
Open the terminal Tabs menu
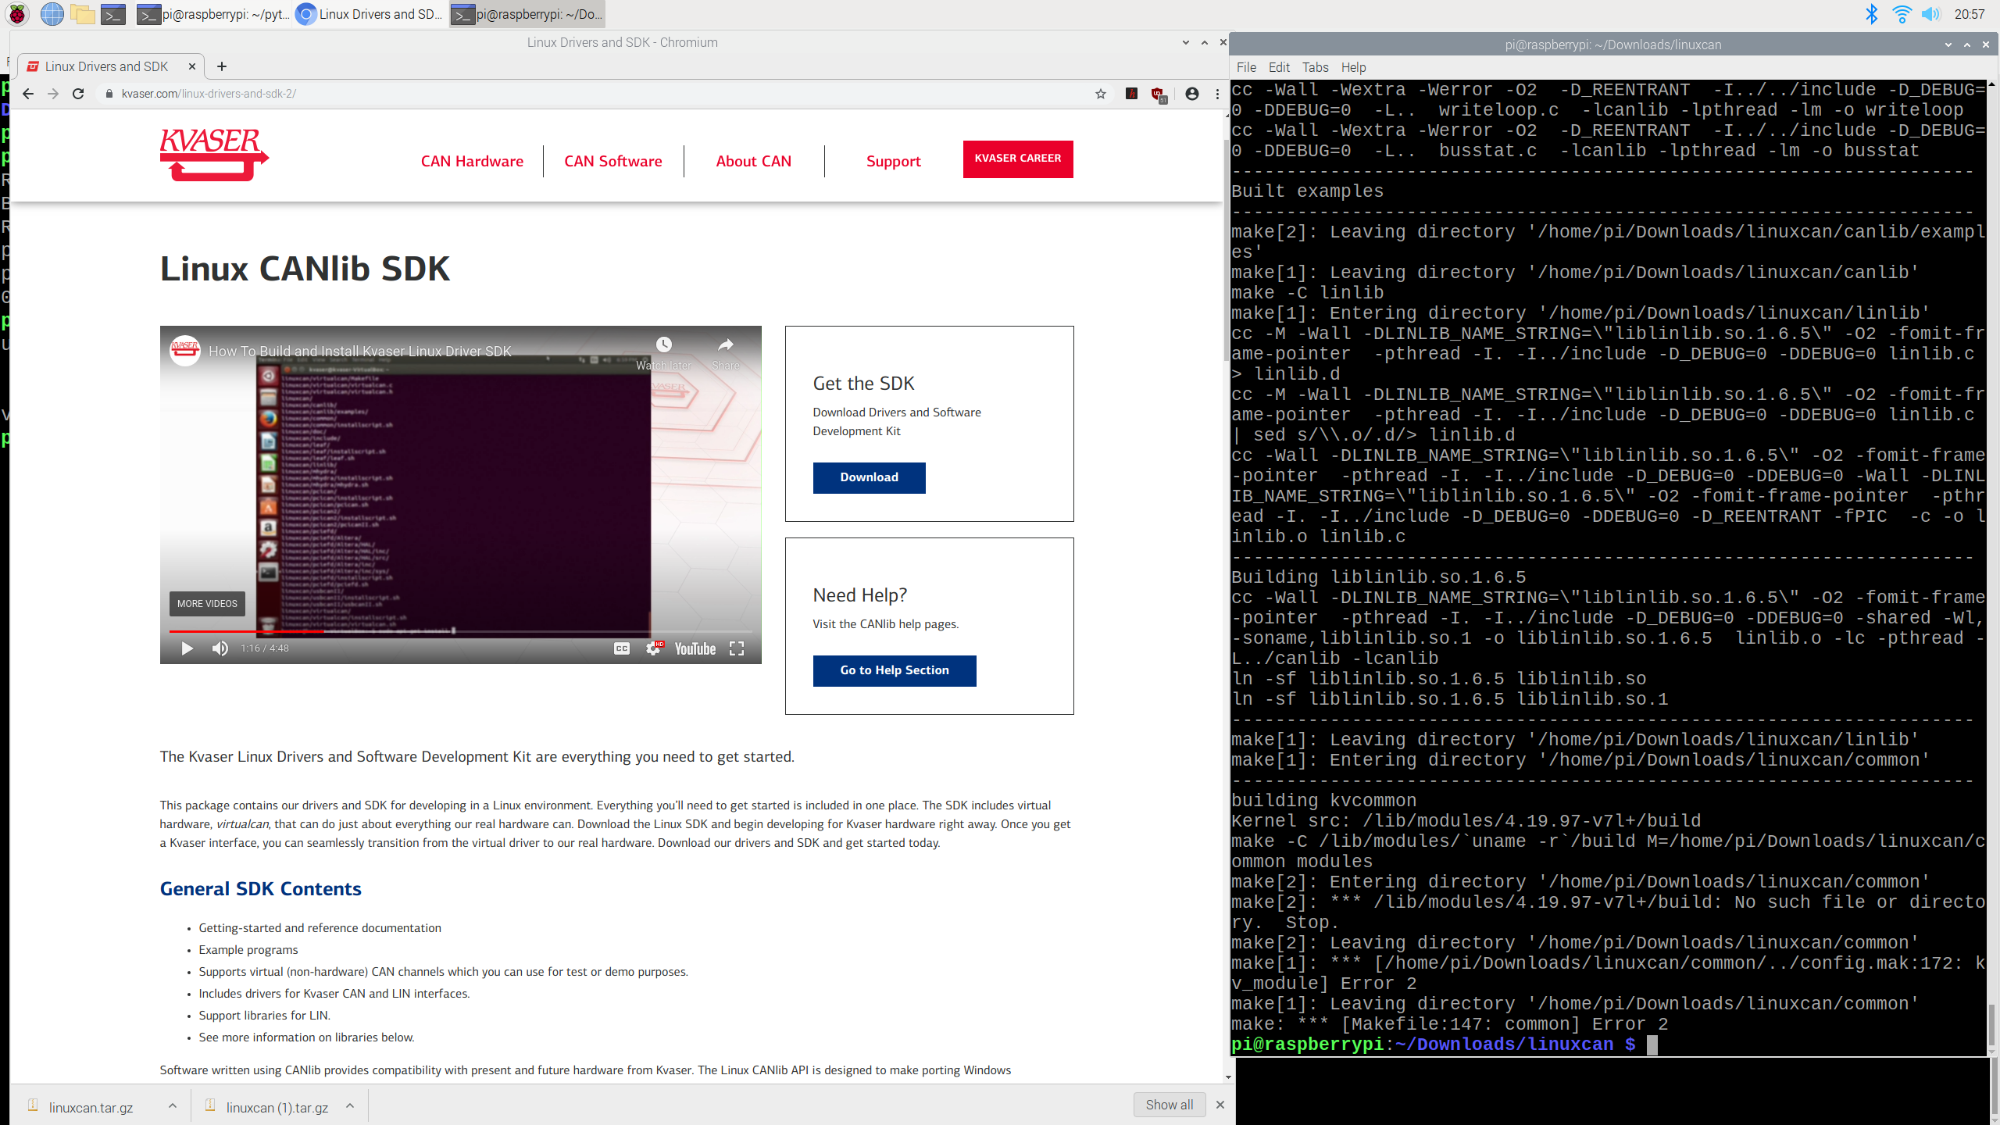click(x=1315, y=67)
